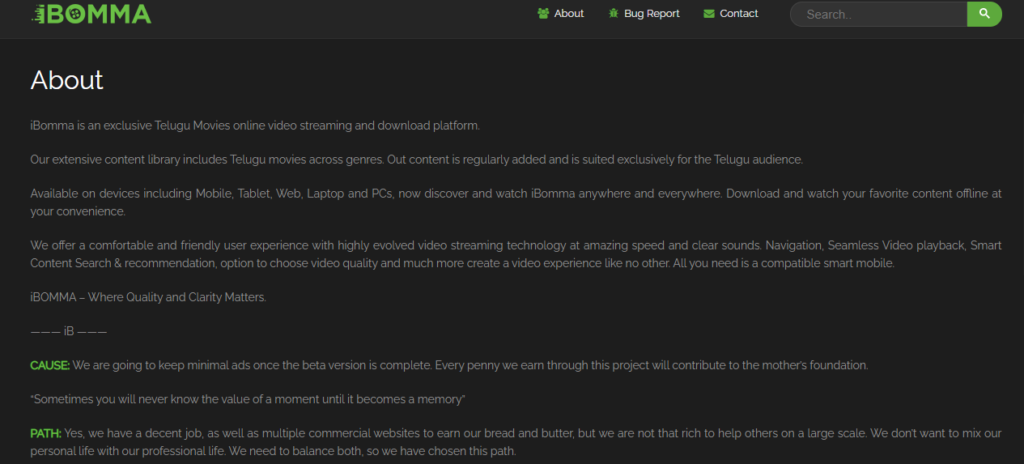
Task: Click the people icon beside About
Action: click(543, 13)
